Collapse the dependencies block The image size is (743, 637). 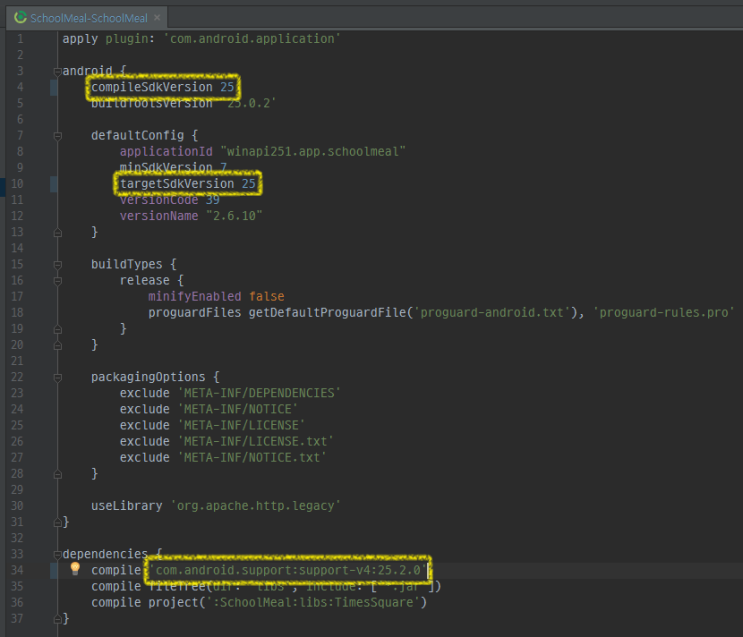[x=56, y=553]
